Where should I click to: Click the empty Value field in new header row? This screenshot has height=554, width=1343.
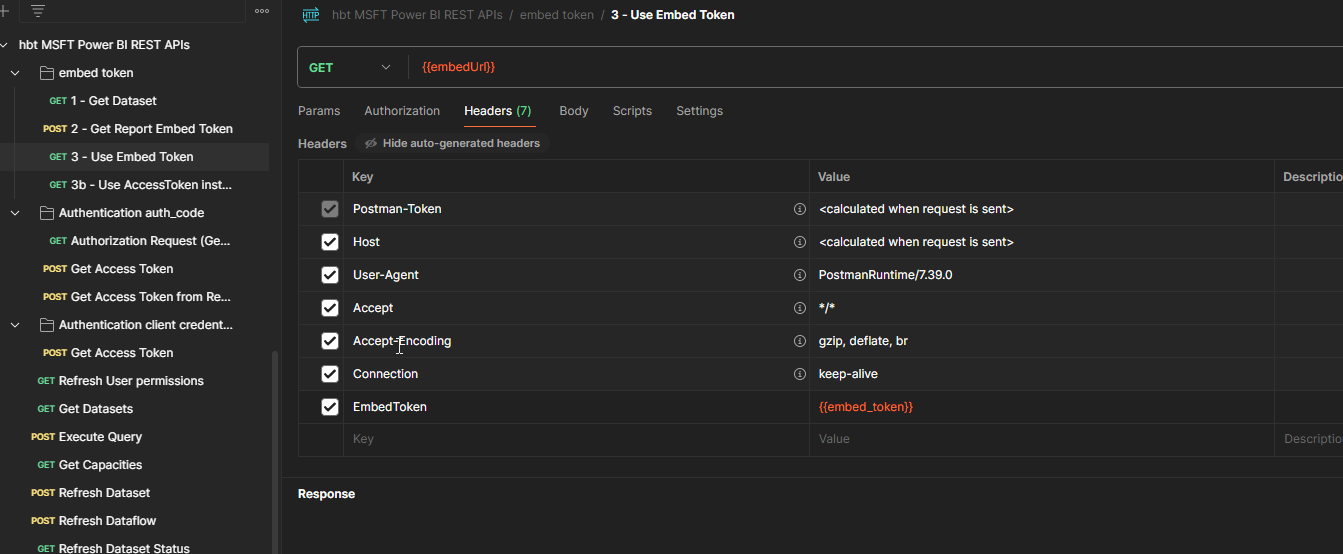(1042, 439)
